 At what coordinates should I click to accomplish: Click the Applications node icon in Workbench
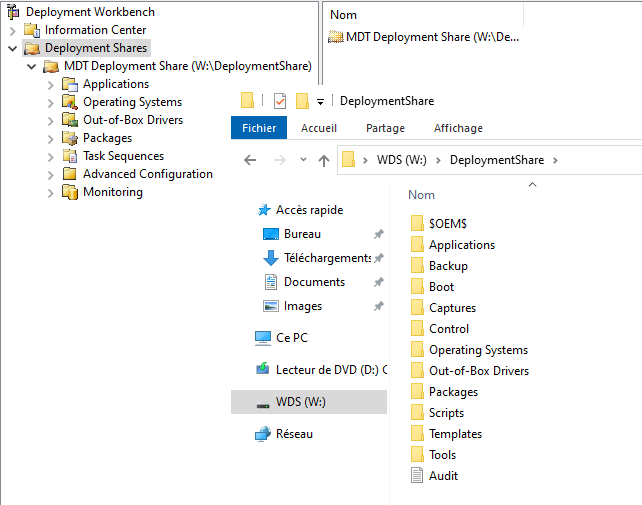click(70, 84)
